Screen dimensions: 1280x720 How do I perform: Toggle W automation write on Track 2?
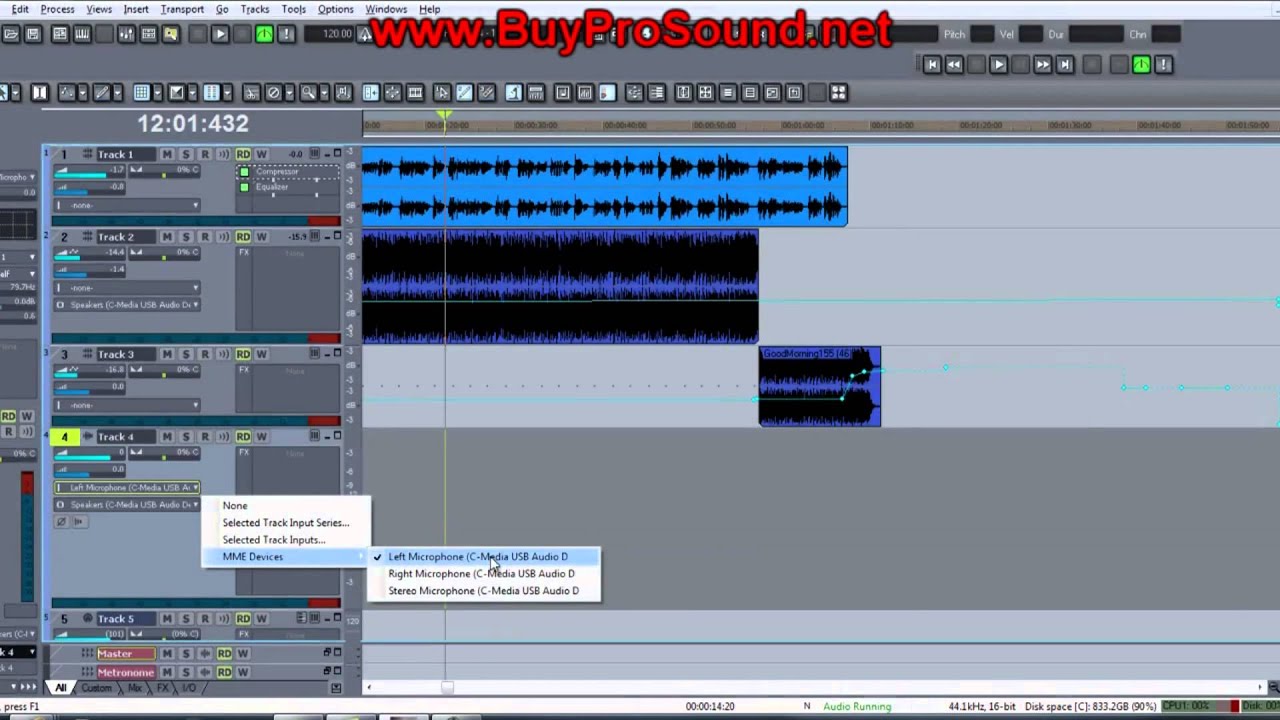pyautogui.click(x=261, y=237)
